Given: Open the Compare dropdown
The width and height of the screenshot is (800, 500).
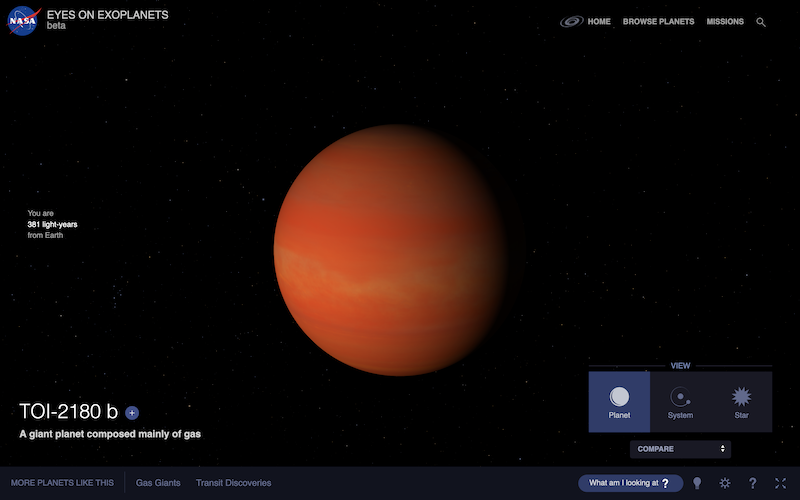Looking at the screenshot, I should click(x=680, y=449).
